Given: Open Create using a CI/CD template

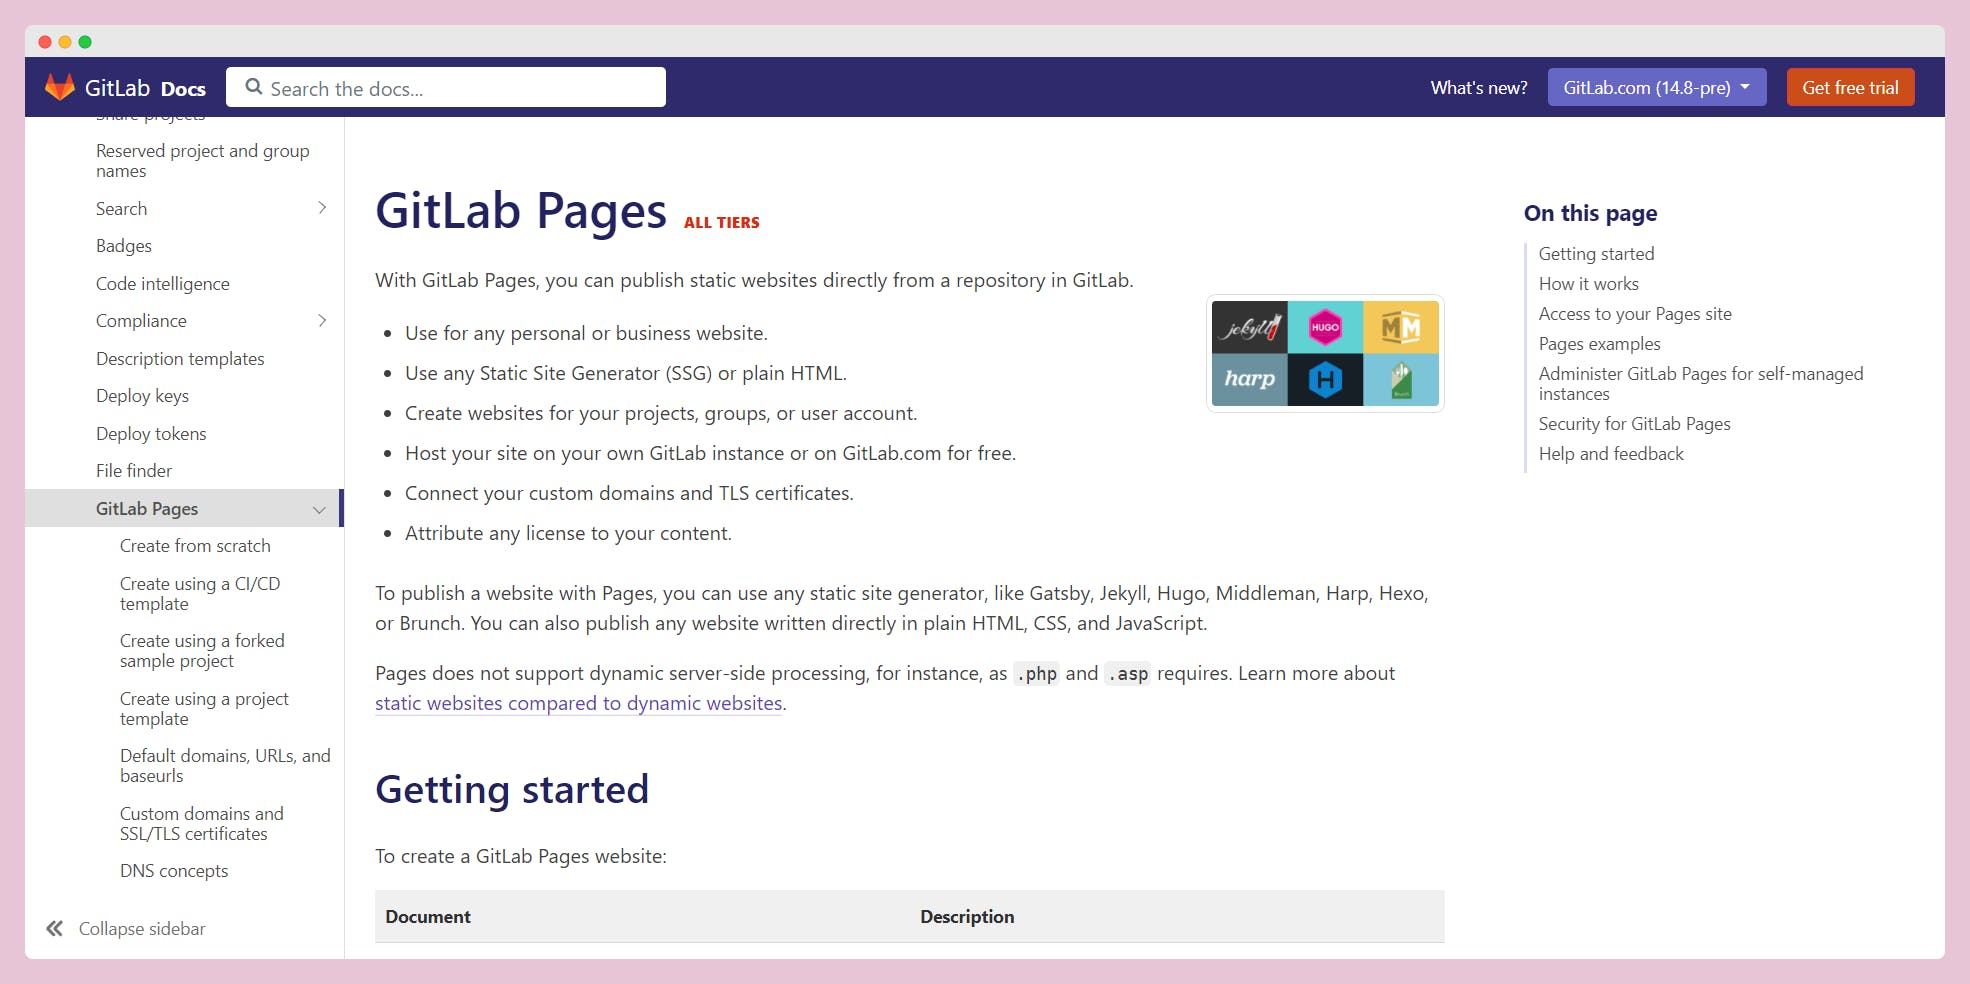Looking at the screenshot, I should click(x=200, y=593).
